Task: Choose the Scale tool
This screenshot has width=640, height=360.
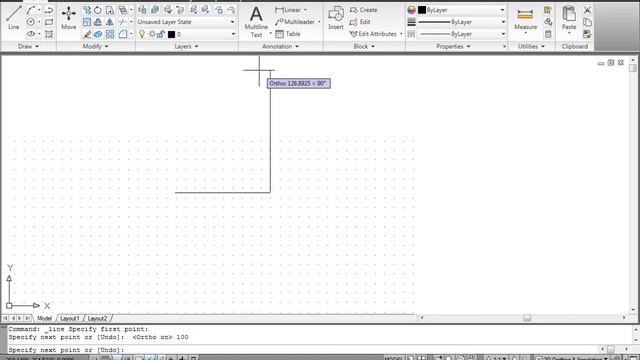Action: click(x=87, y=22)
